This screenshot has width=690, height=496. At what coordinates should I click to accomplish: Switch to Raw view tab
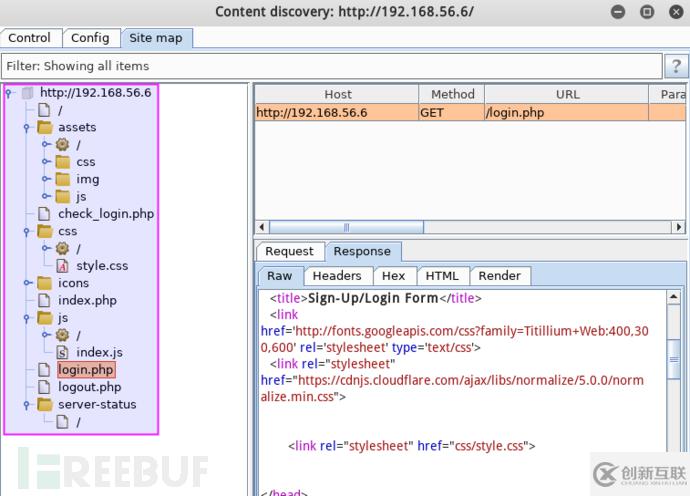pos(280,276)
